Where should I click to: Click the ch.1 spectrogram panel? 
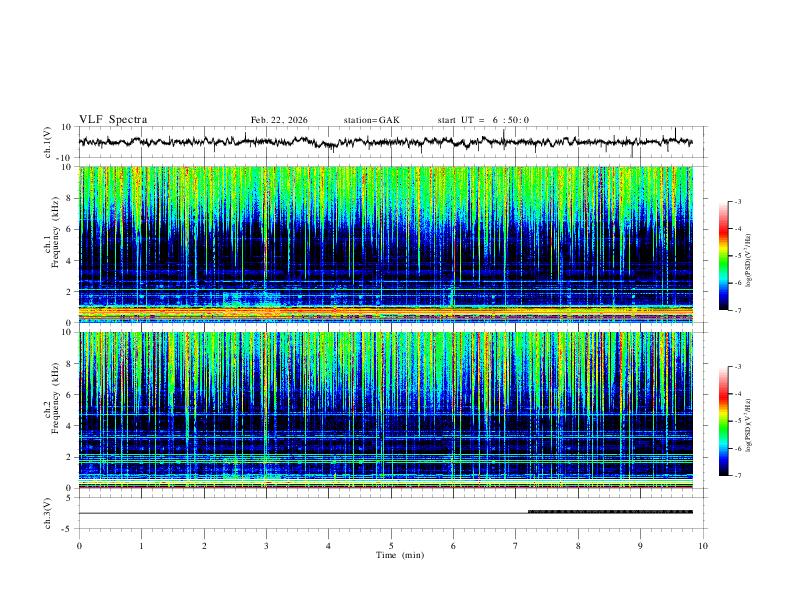tap(385, 244)
